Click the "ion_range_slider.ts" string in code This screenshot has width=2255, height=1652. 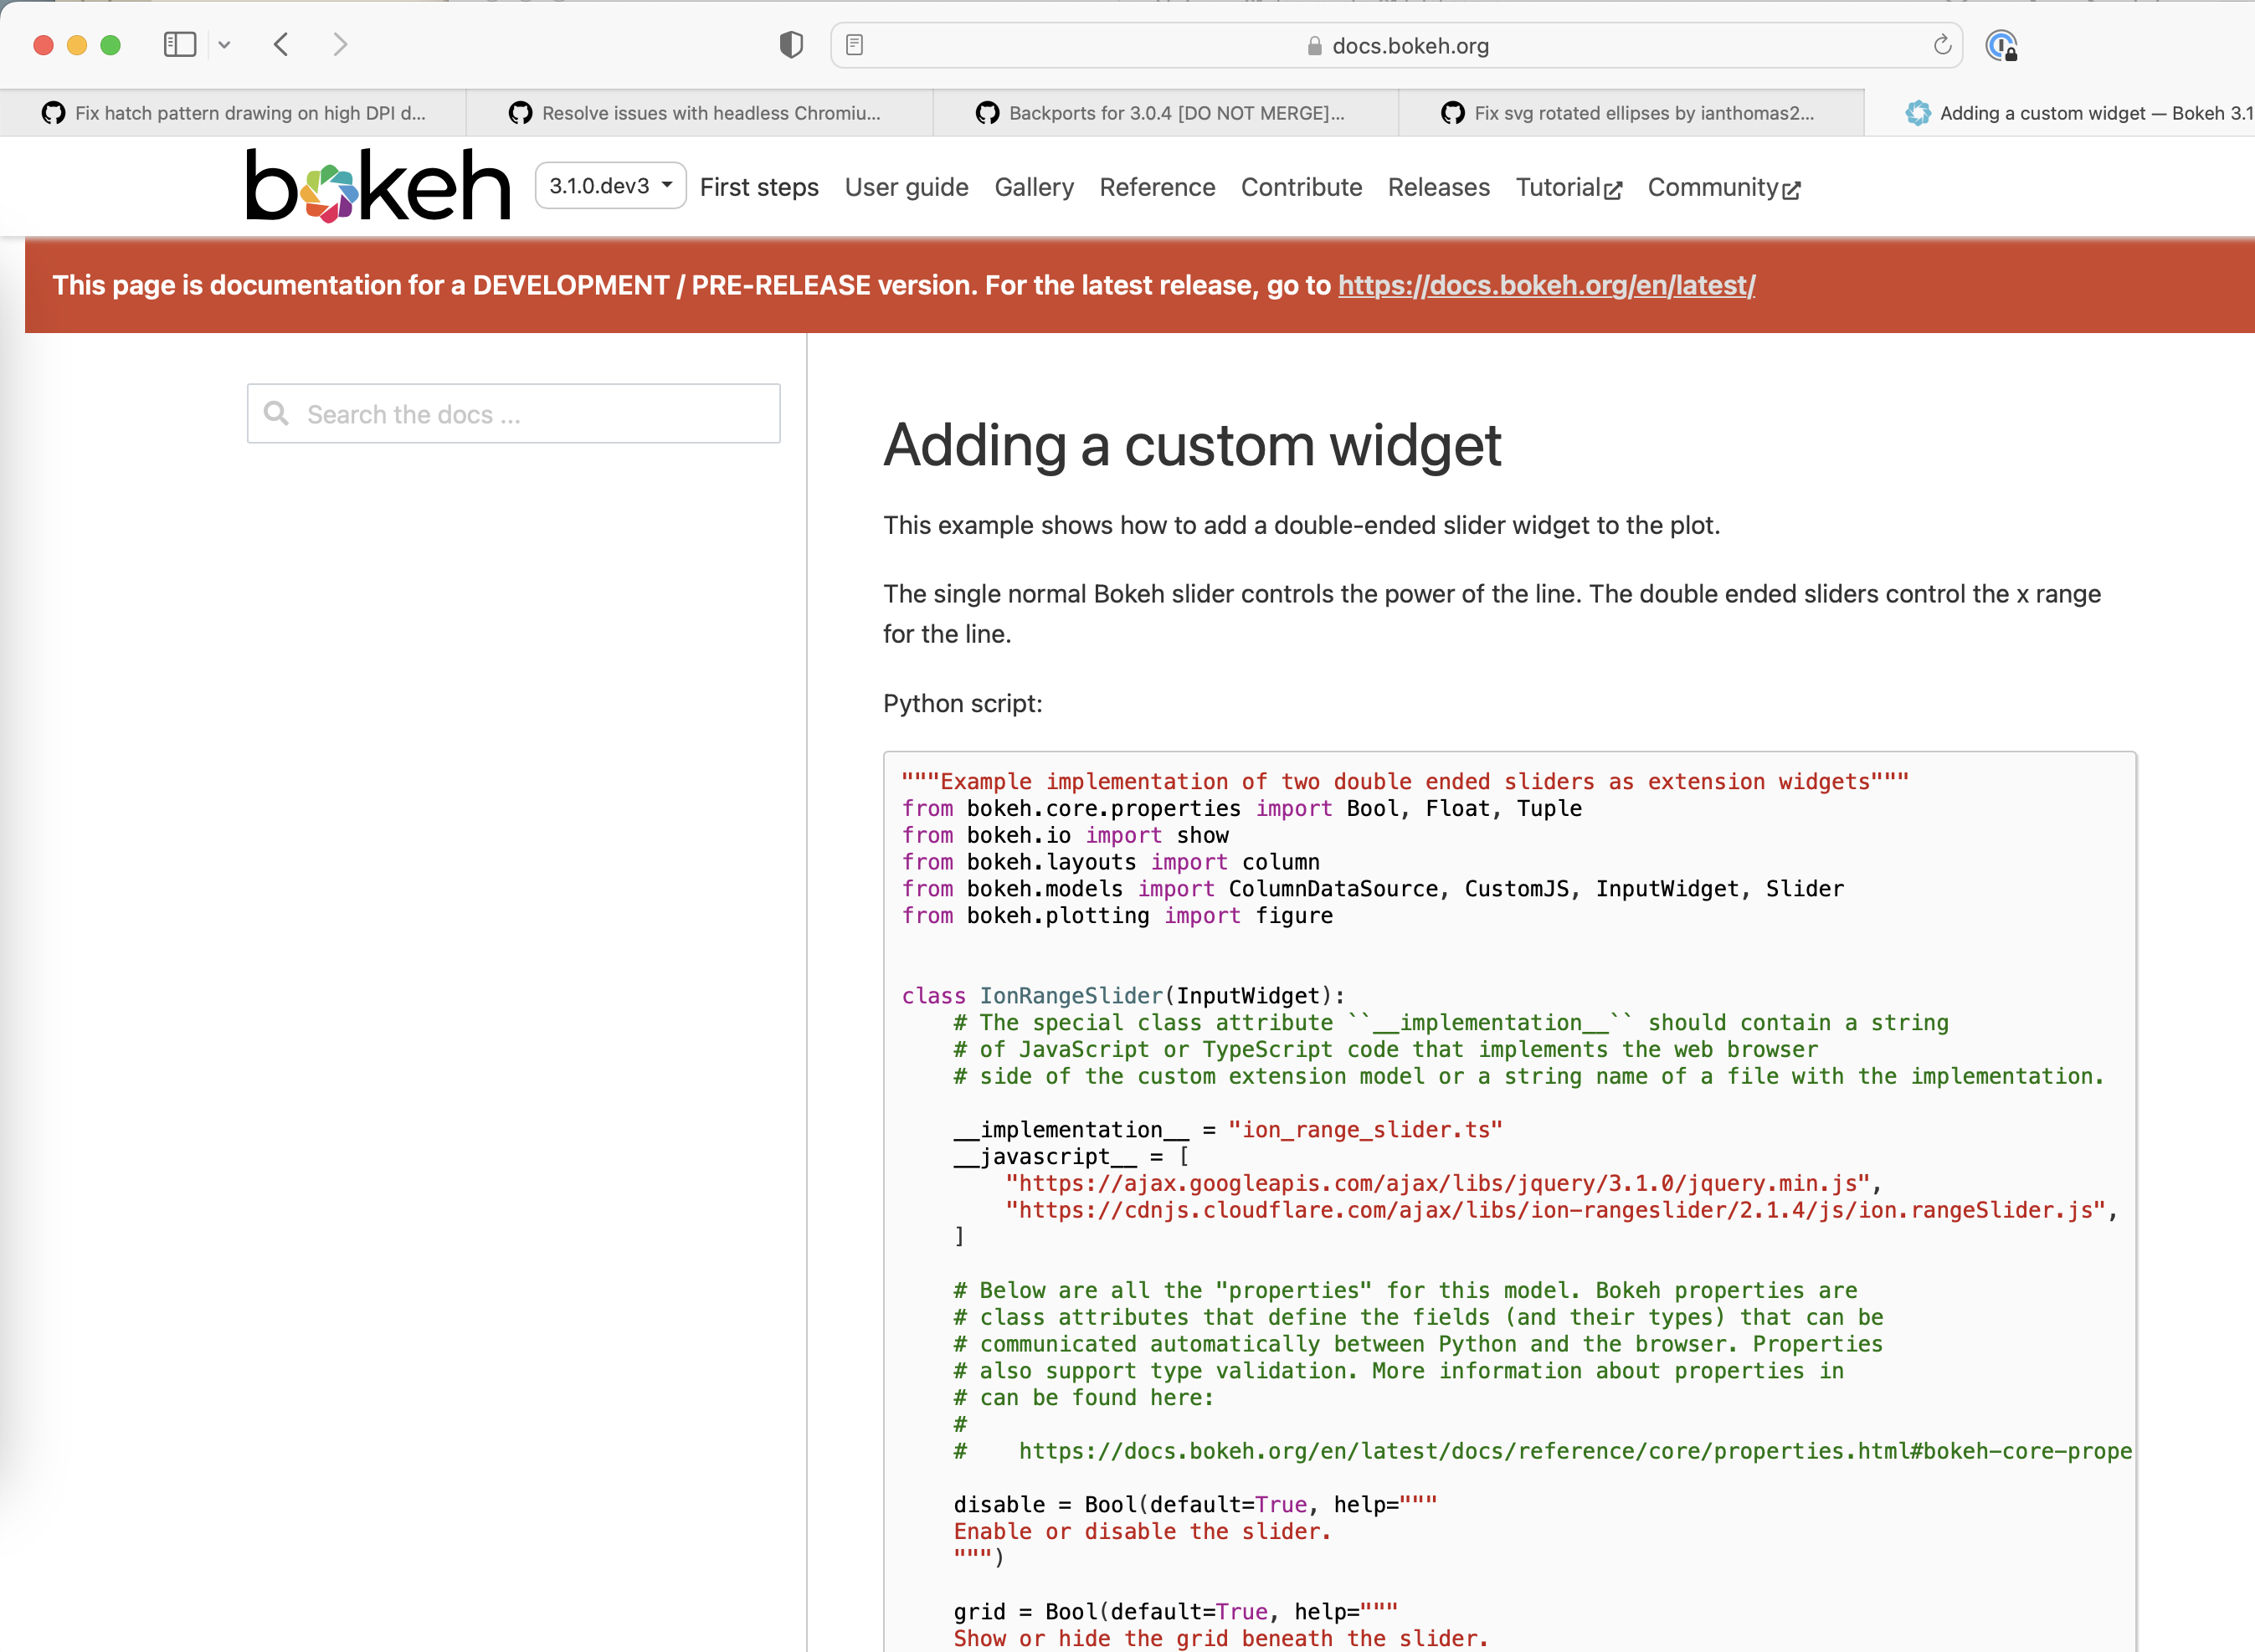tap(1365, 1130)
